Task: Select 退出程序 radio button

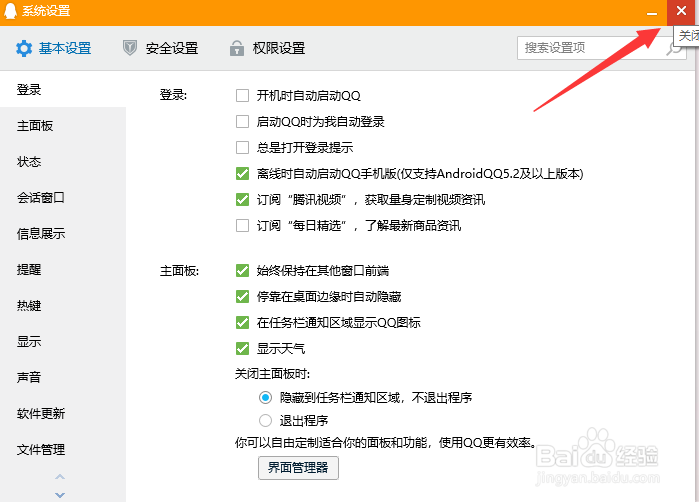Action: tap(265, 420)
